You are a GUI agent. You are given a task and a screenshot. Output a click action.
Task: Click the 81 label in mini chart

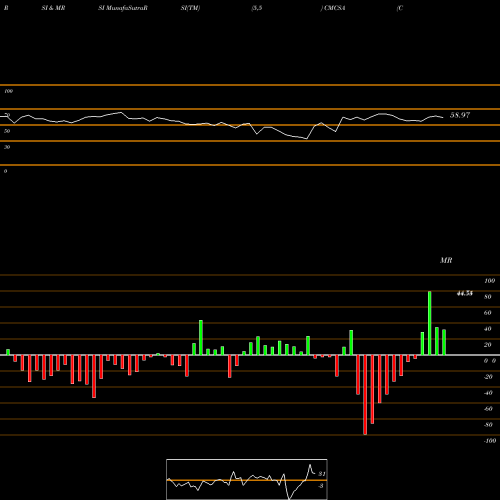click(x=322, y=474)
